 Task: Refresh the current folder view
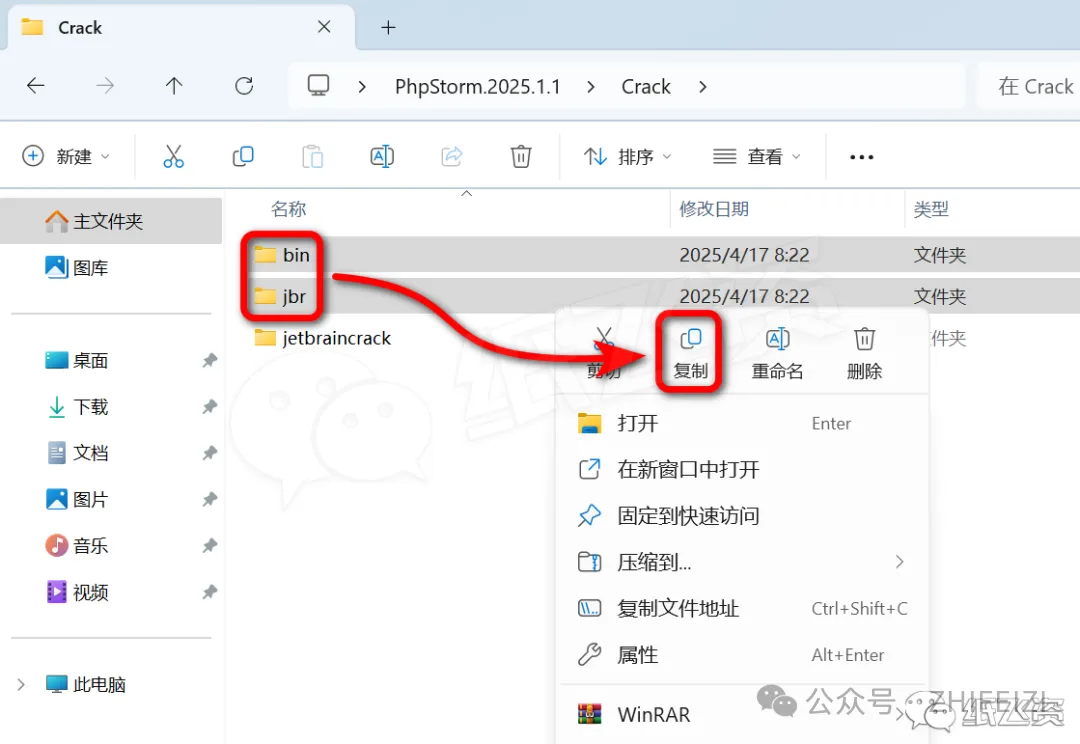244,86
